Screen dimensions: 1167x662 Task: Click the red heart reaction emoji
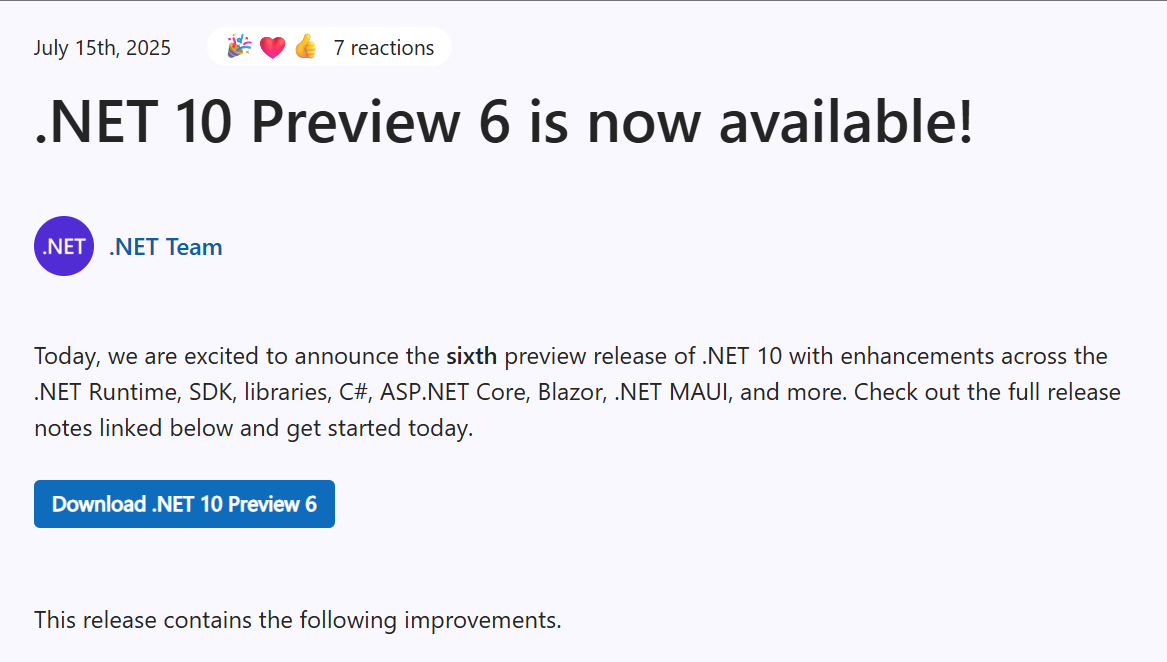click(272, 48)
